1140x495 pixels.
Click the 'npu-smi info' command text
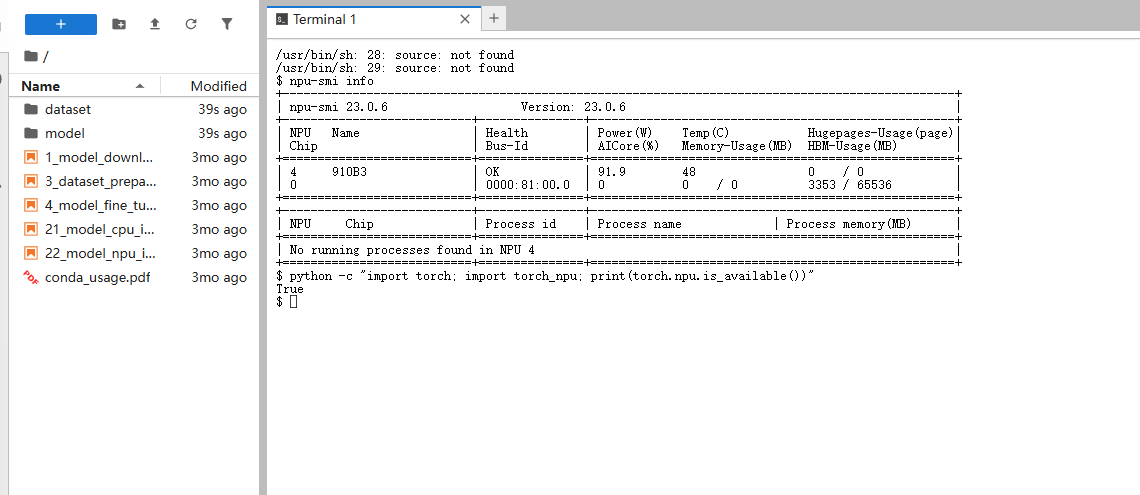pos(332,81)
